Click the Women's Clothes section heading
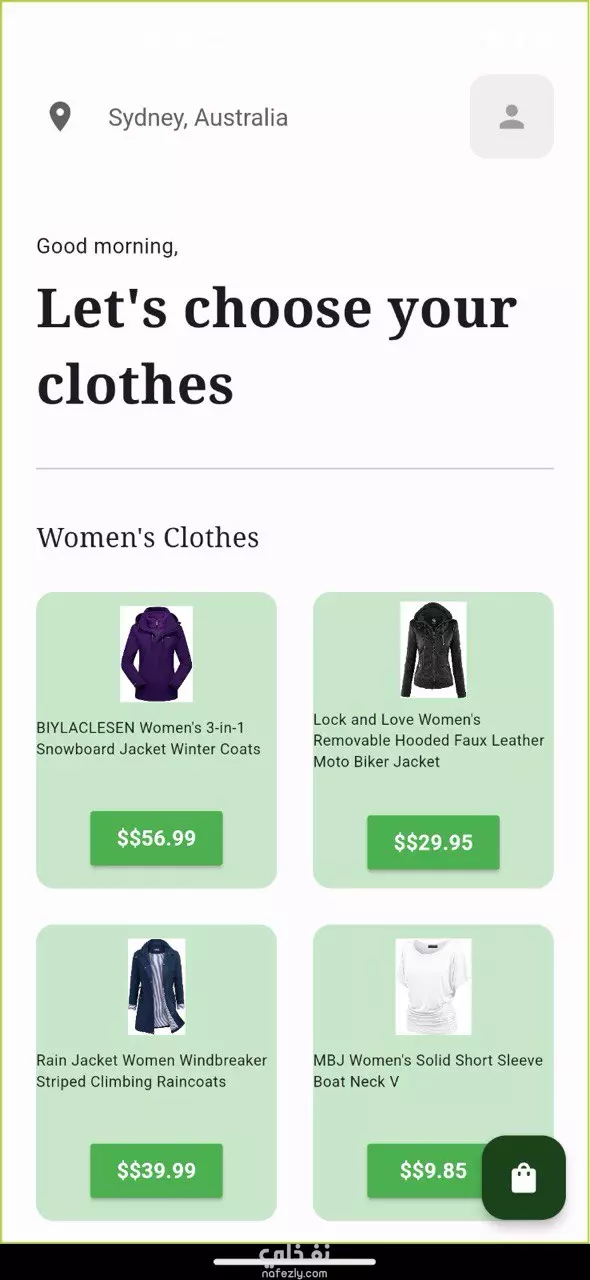 (x=148, y=537)
